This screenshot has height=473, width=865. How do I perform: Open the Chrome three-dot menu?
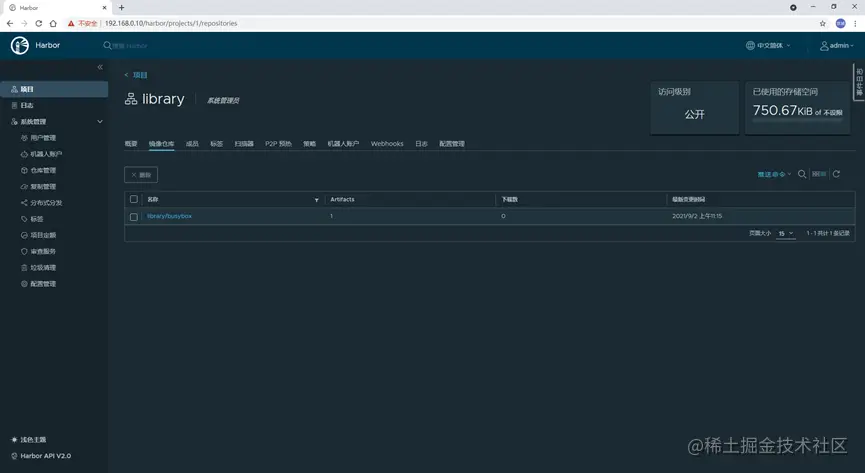point(856,23)
